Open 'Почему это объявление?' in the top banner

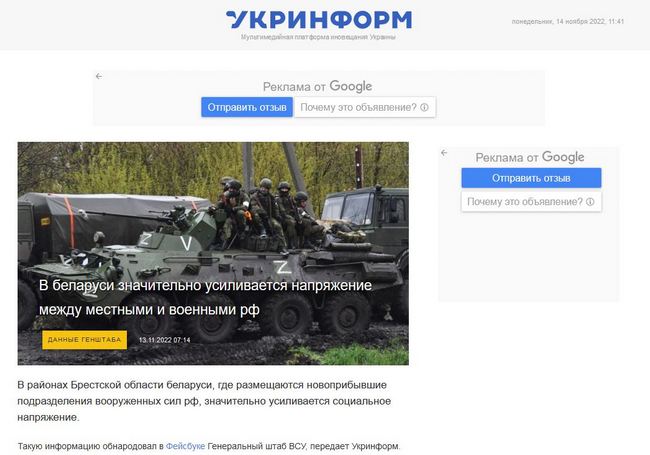(x=365, y=107)
